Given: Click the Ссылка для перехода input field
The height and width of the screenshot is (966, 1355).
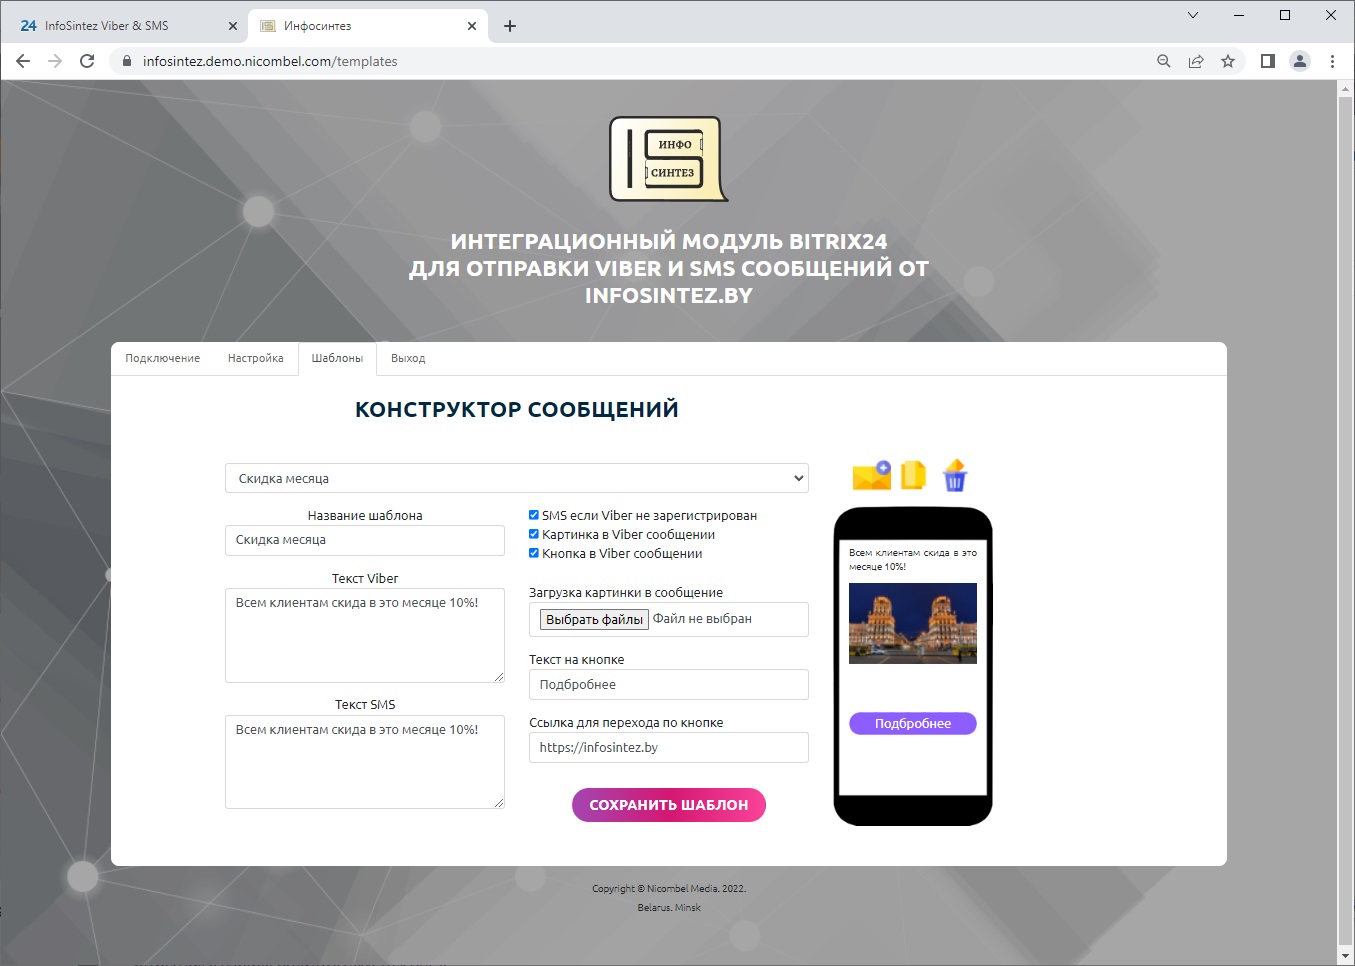Looking at the screenshot, I should click(x=669, y=747).
